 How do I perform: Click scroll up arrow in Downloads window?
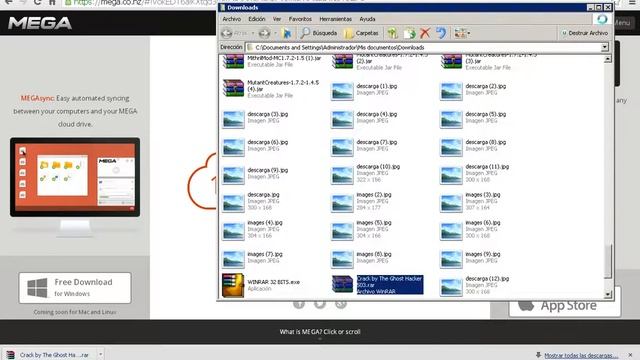pos(608,59)
